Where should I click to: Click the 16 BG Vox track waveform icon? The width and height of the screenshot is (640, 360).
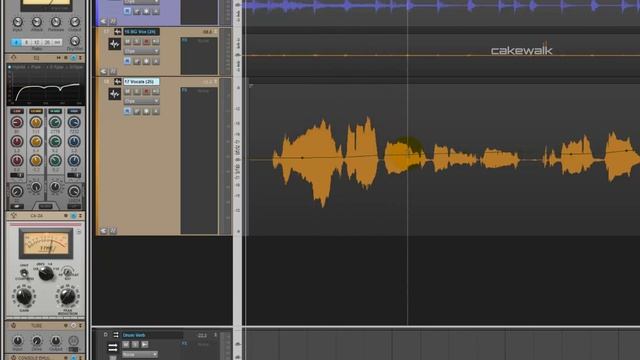(x=115, y=44)
